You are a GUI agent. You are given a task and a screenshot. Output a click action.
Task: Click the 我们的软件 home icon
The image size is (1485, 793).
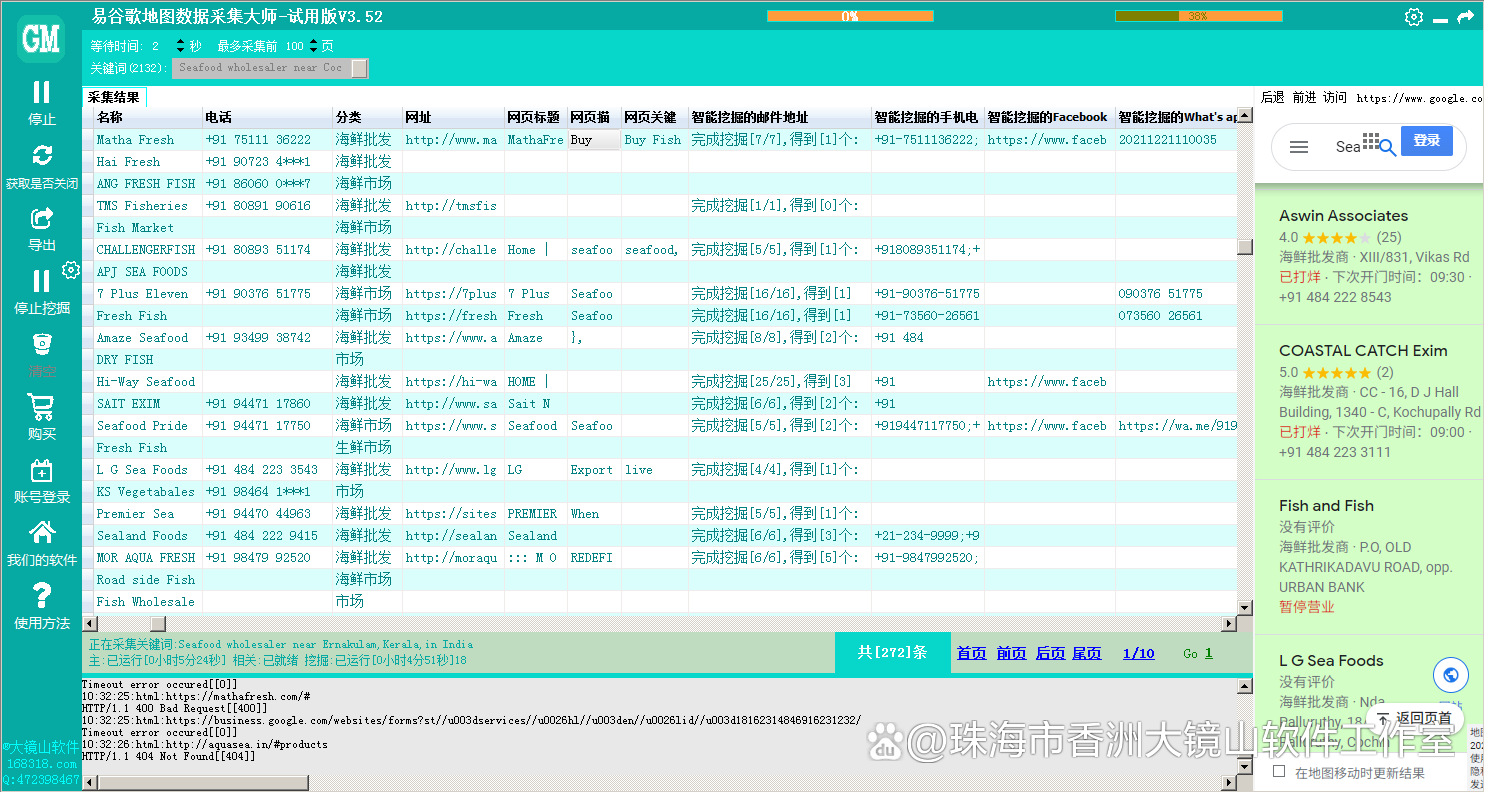pyautogui.click(x=42, y=533)
